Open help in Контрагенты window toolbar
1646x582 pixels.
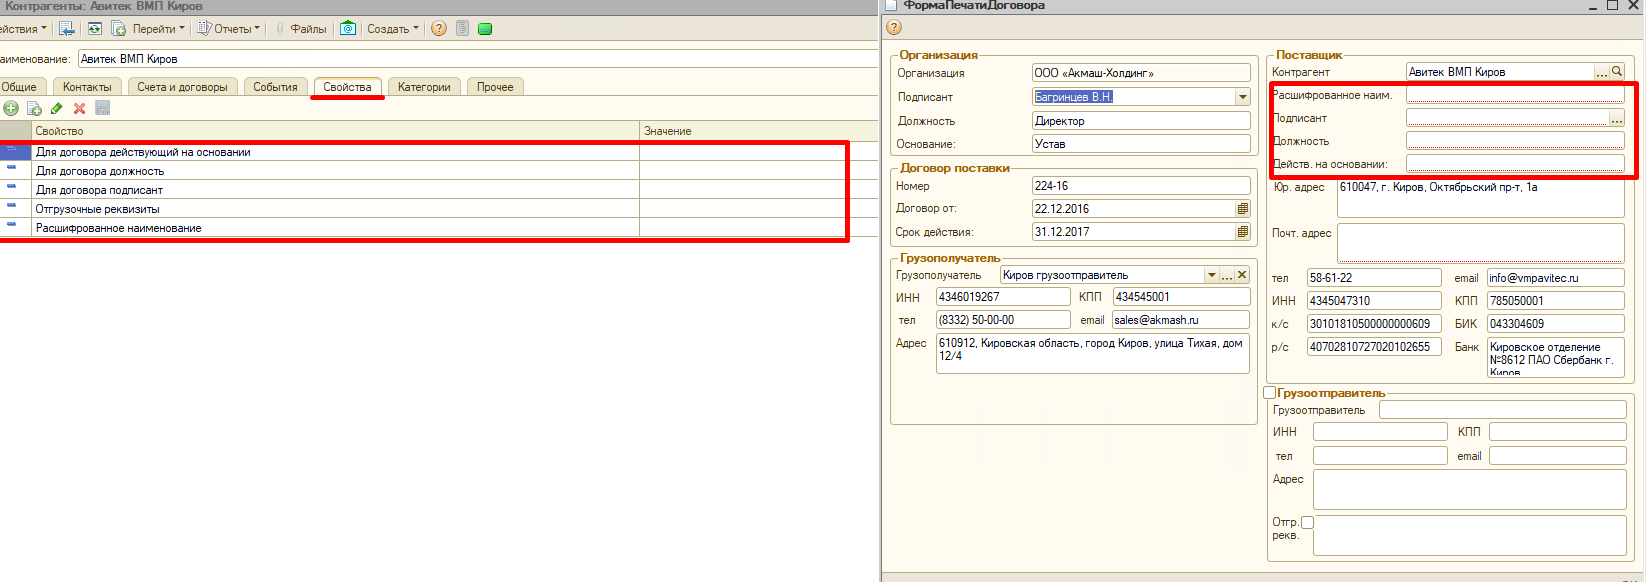coord(439,28)
